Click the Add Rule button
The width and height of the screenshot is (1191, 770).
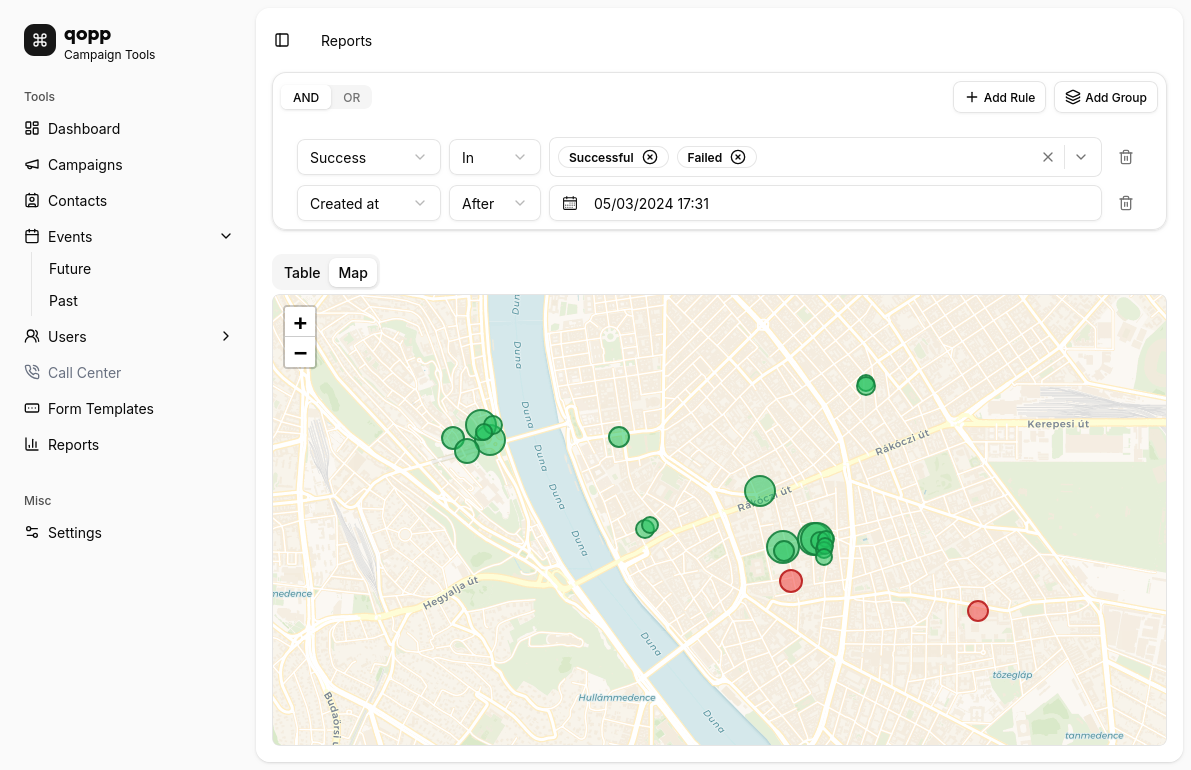pyautogui.click(x=999, y=97)
